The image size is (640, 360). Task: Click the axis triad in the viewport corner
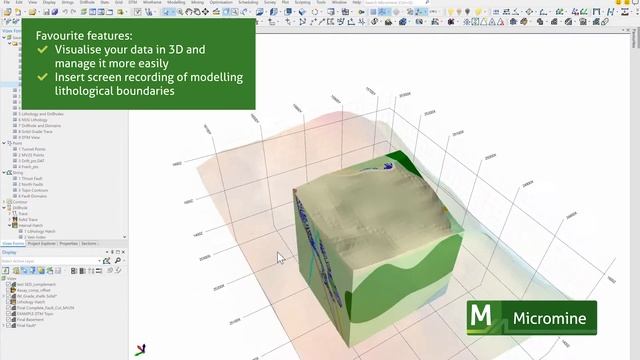coord(140,349)
